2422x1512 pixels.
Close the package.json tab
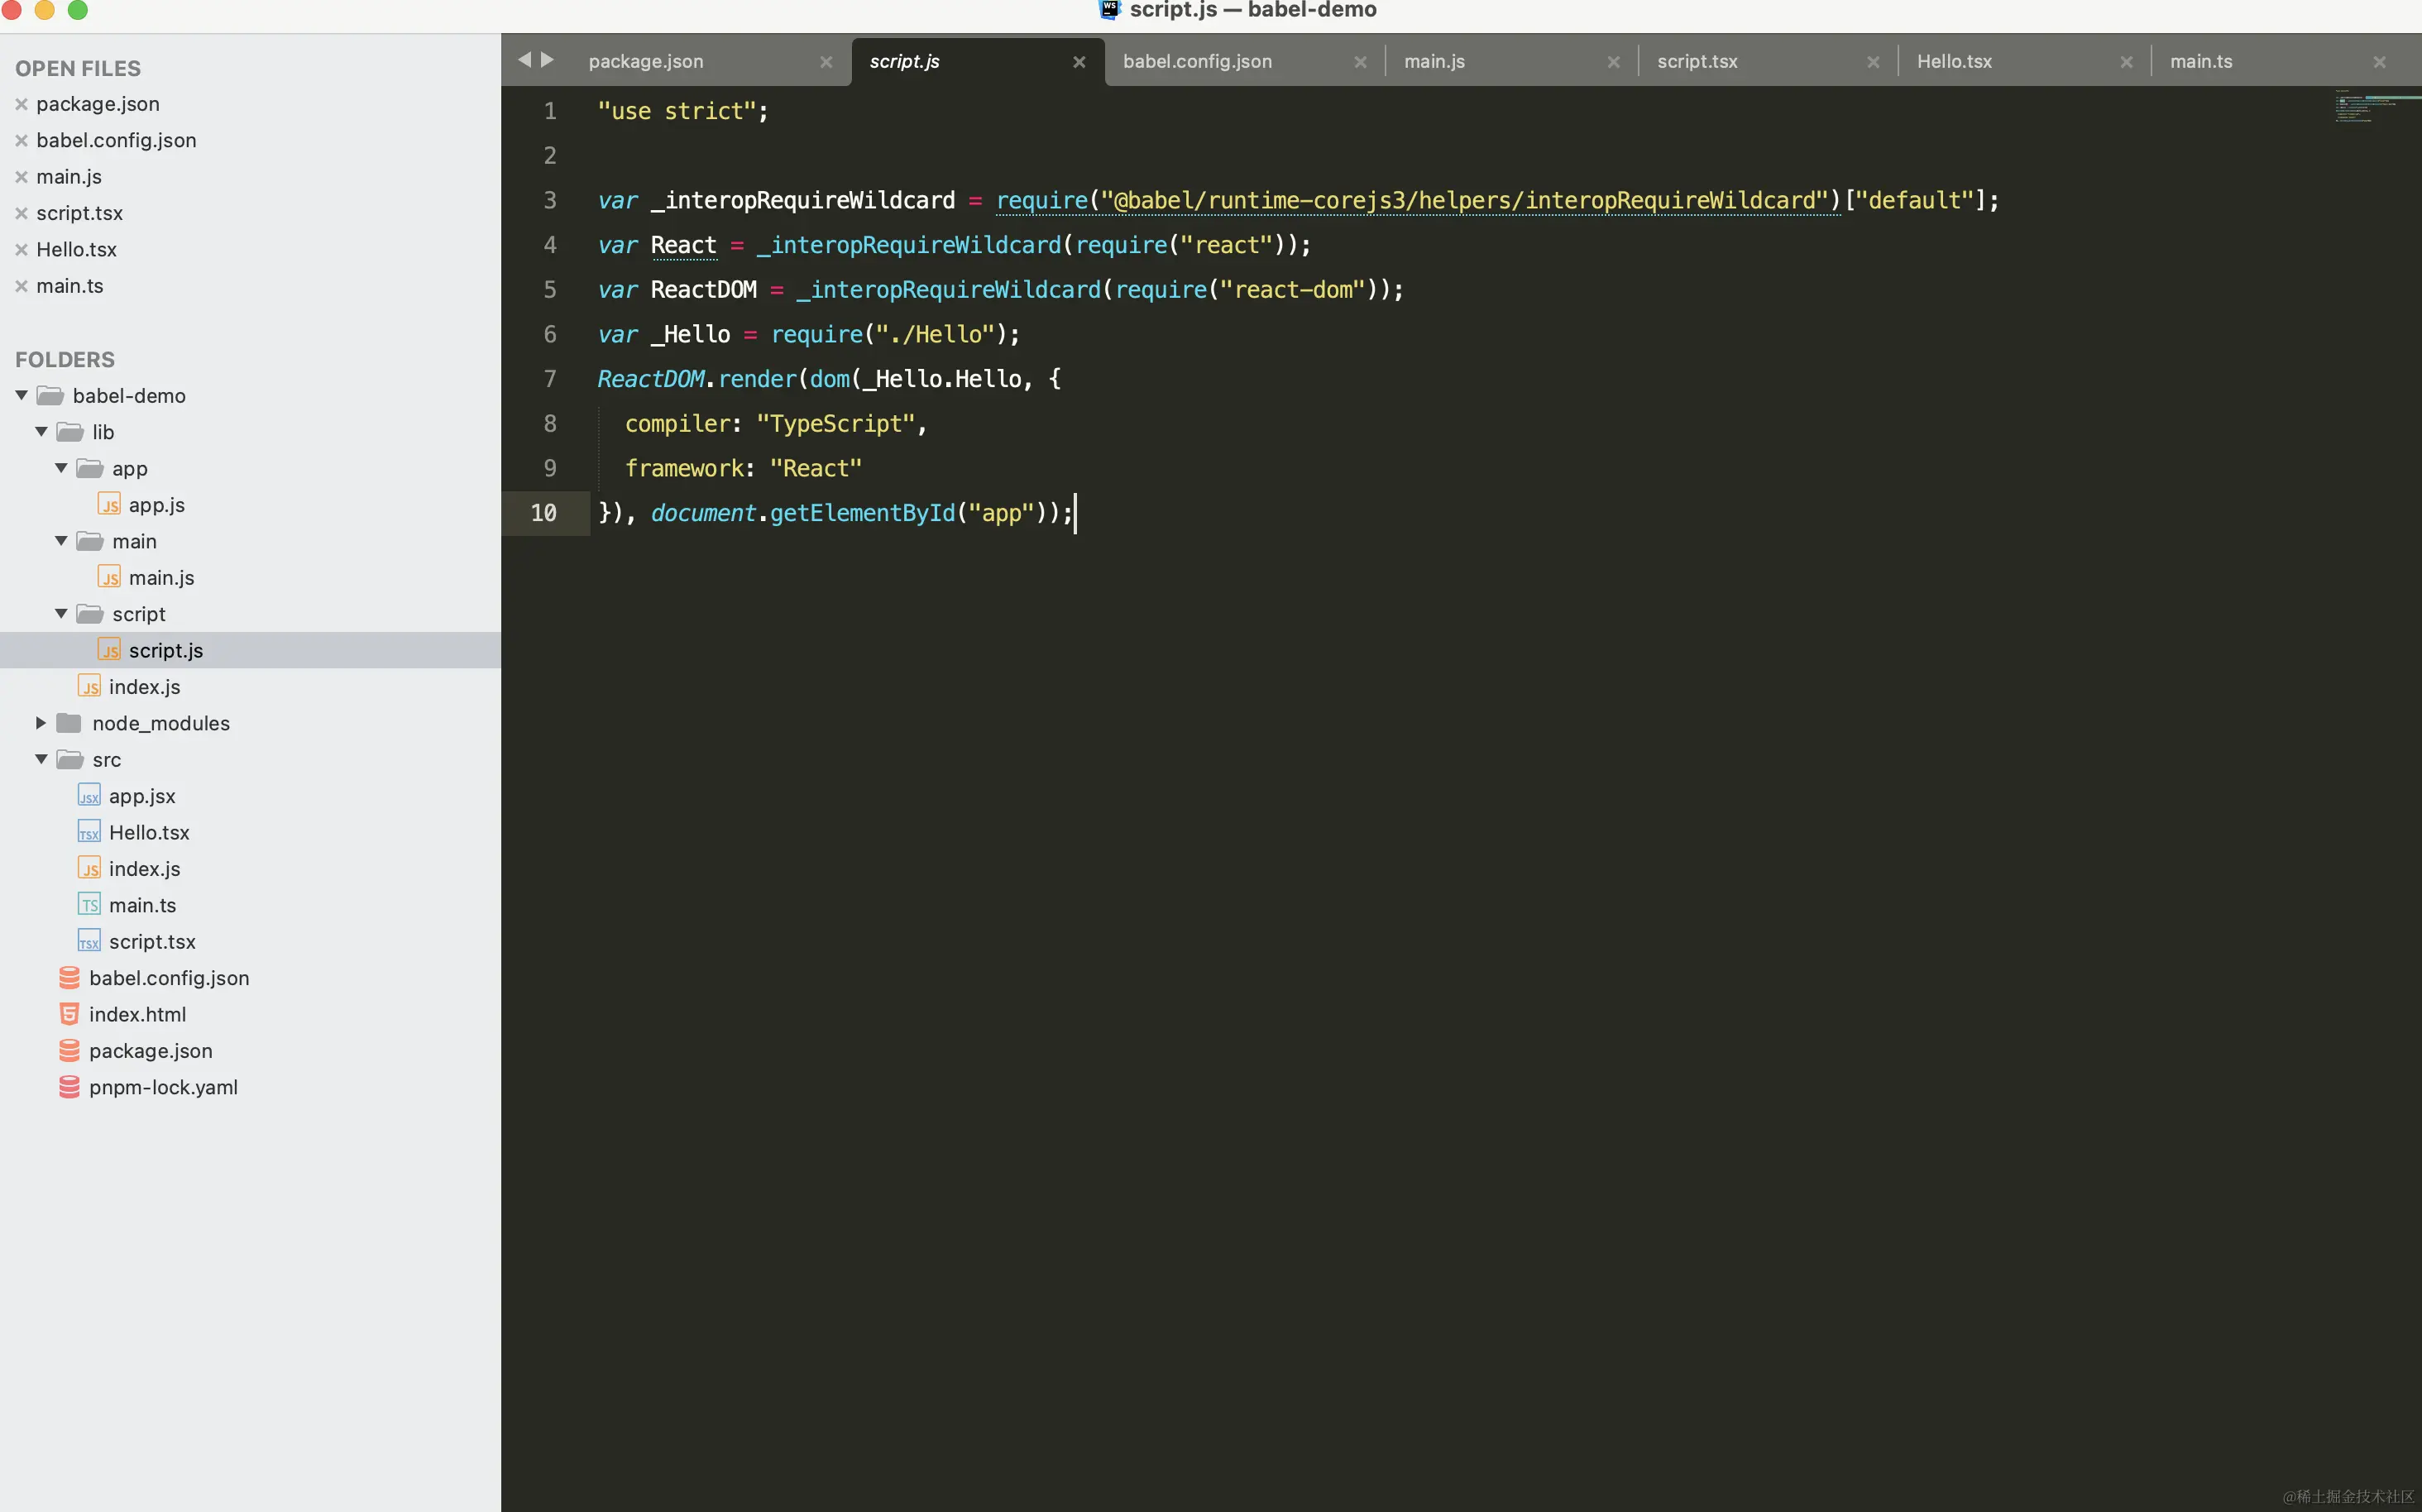(x=826, y=62)
